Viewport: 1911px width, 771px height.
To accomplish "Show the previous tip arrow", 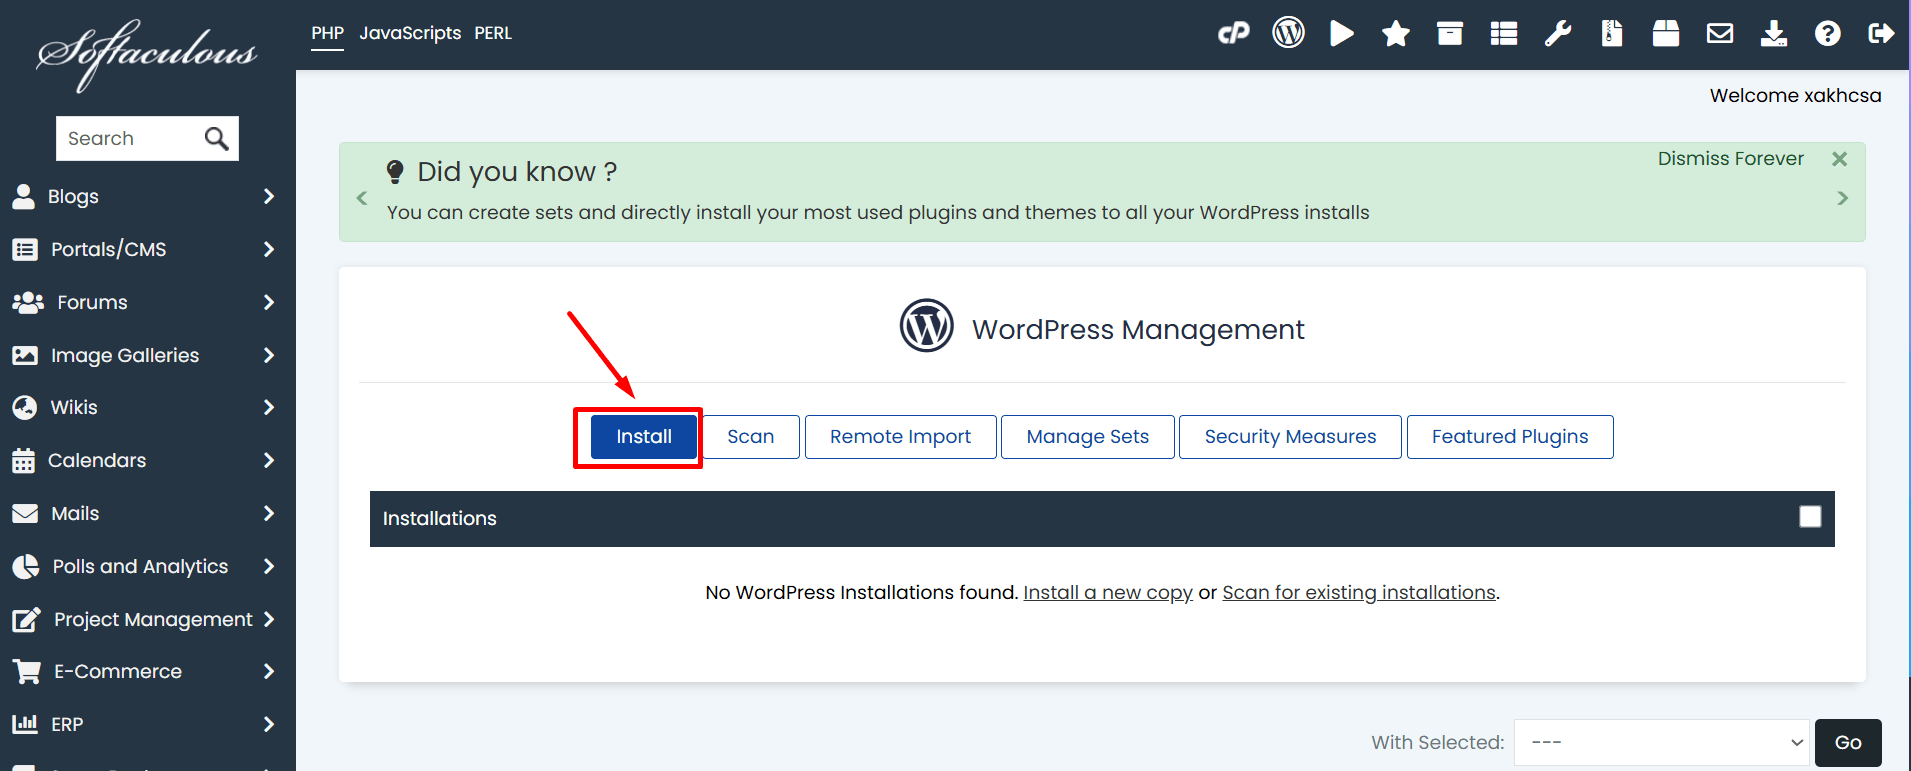I will click(362, 198).
